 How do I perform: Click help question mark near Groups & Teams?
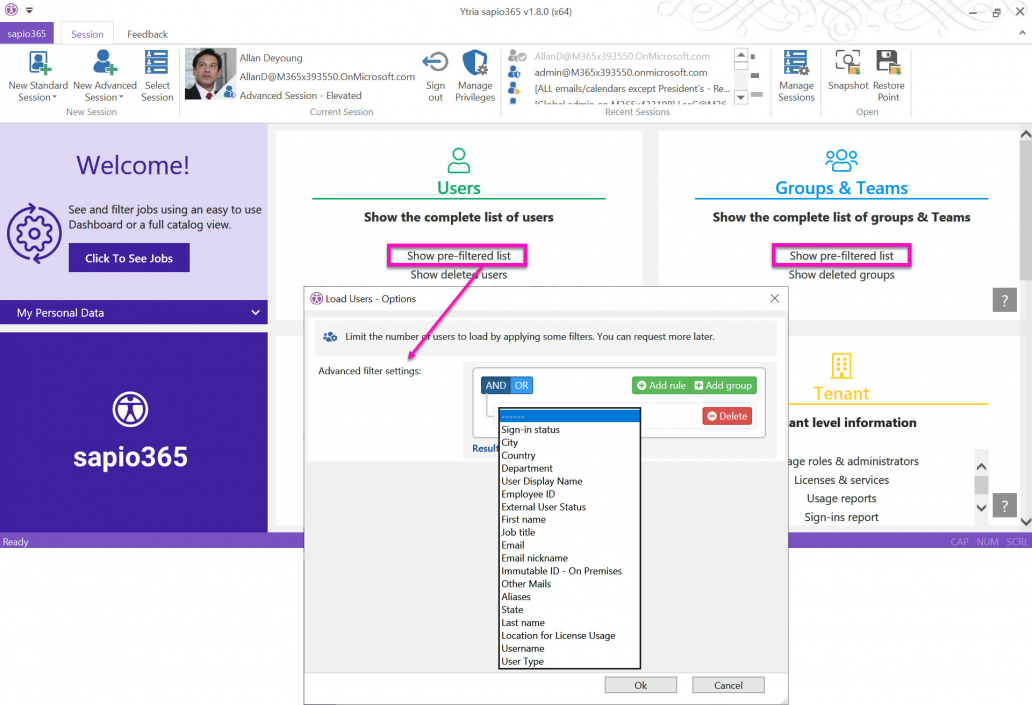pyautogui.click(x=1004, y=300)
